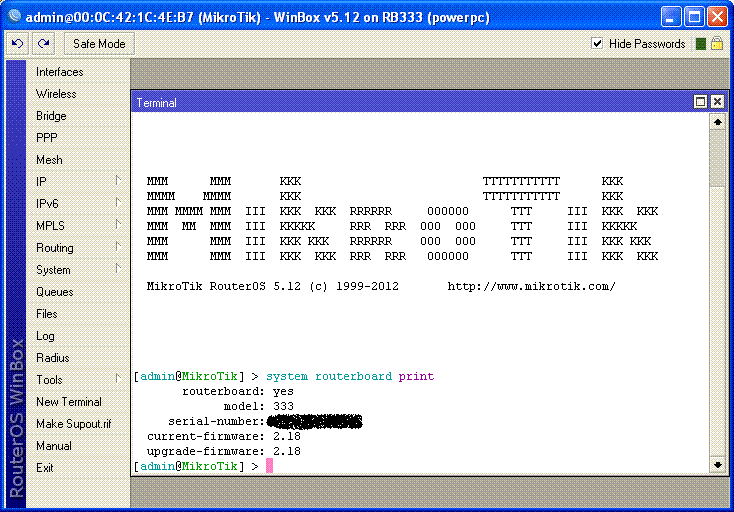Click the serial-number label
Screen dimensions: 734x512
point(217,421)
